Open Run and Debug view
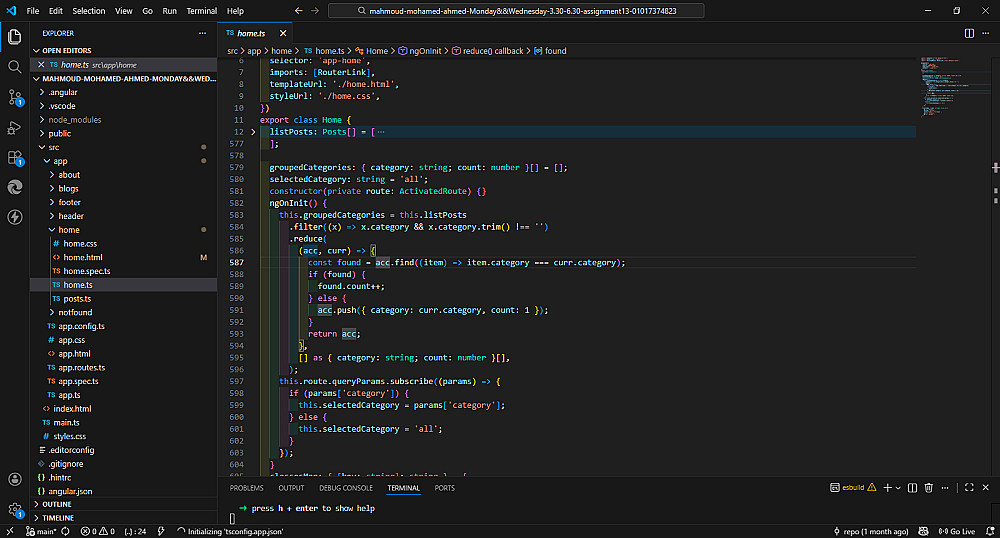 [x=15, y=127]
